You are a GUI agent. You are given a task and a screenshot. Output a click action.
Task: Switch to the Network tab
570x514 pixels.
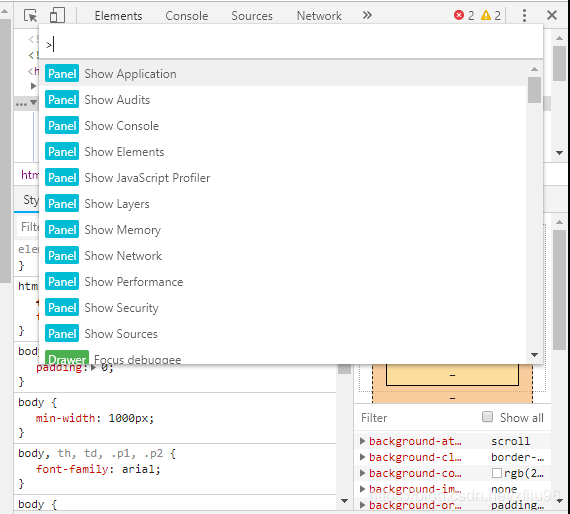pos(319,16)
